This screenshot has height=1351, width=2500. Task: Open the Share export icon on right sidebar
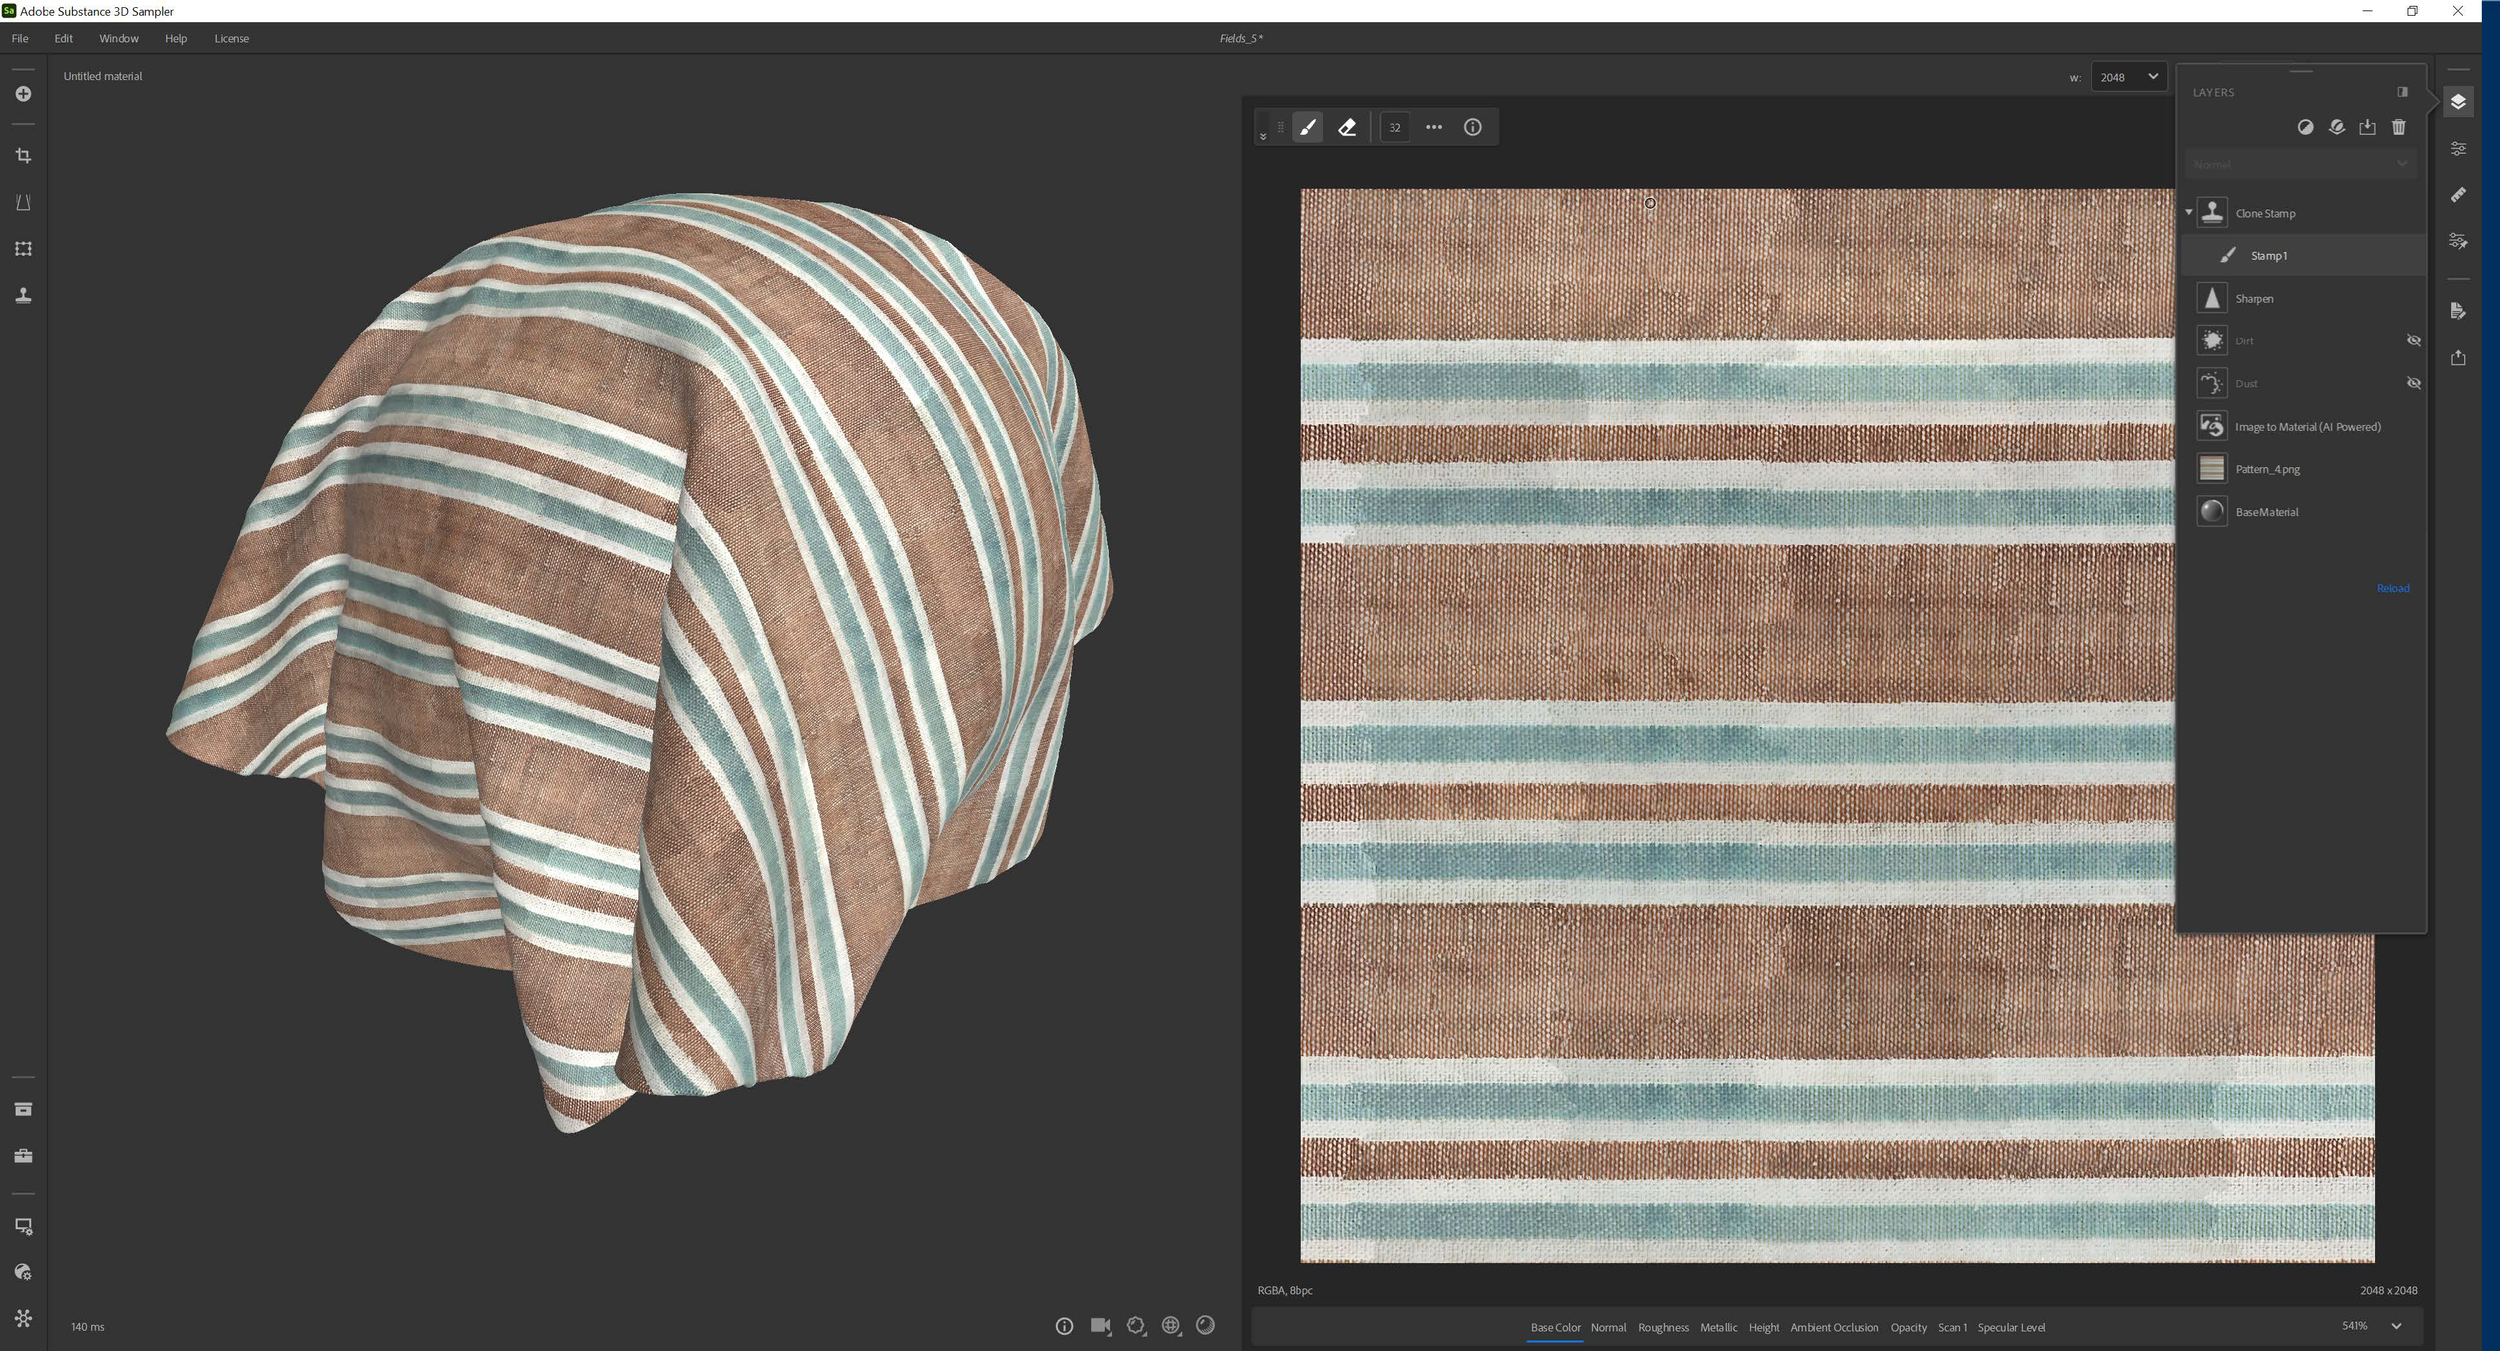[x=2458, y=358]
